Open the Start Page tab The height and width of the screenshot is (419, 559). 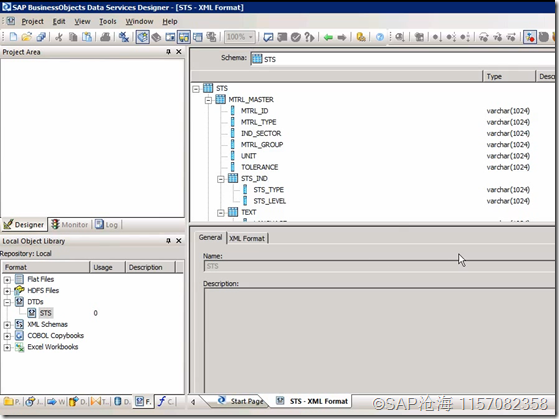click(x=241, y=401)
